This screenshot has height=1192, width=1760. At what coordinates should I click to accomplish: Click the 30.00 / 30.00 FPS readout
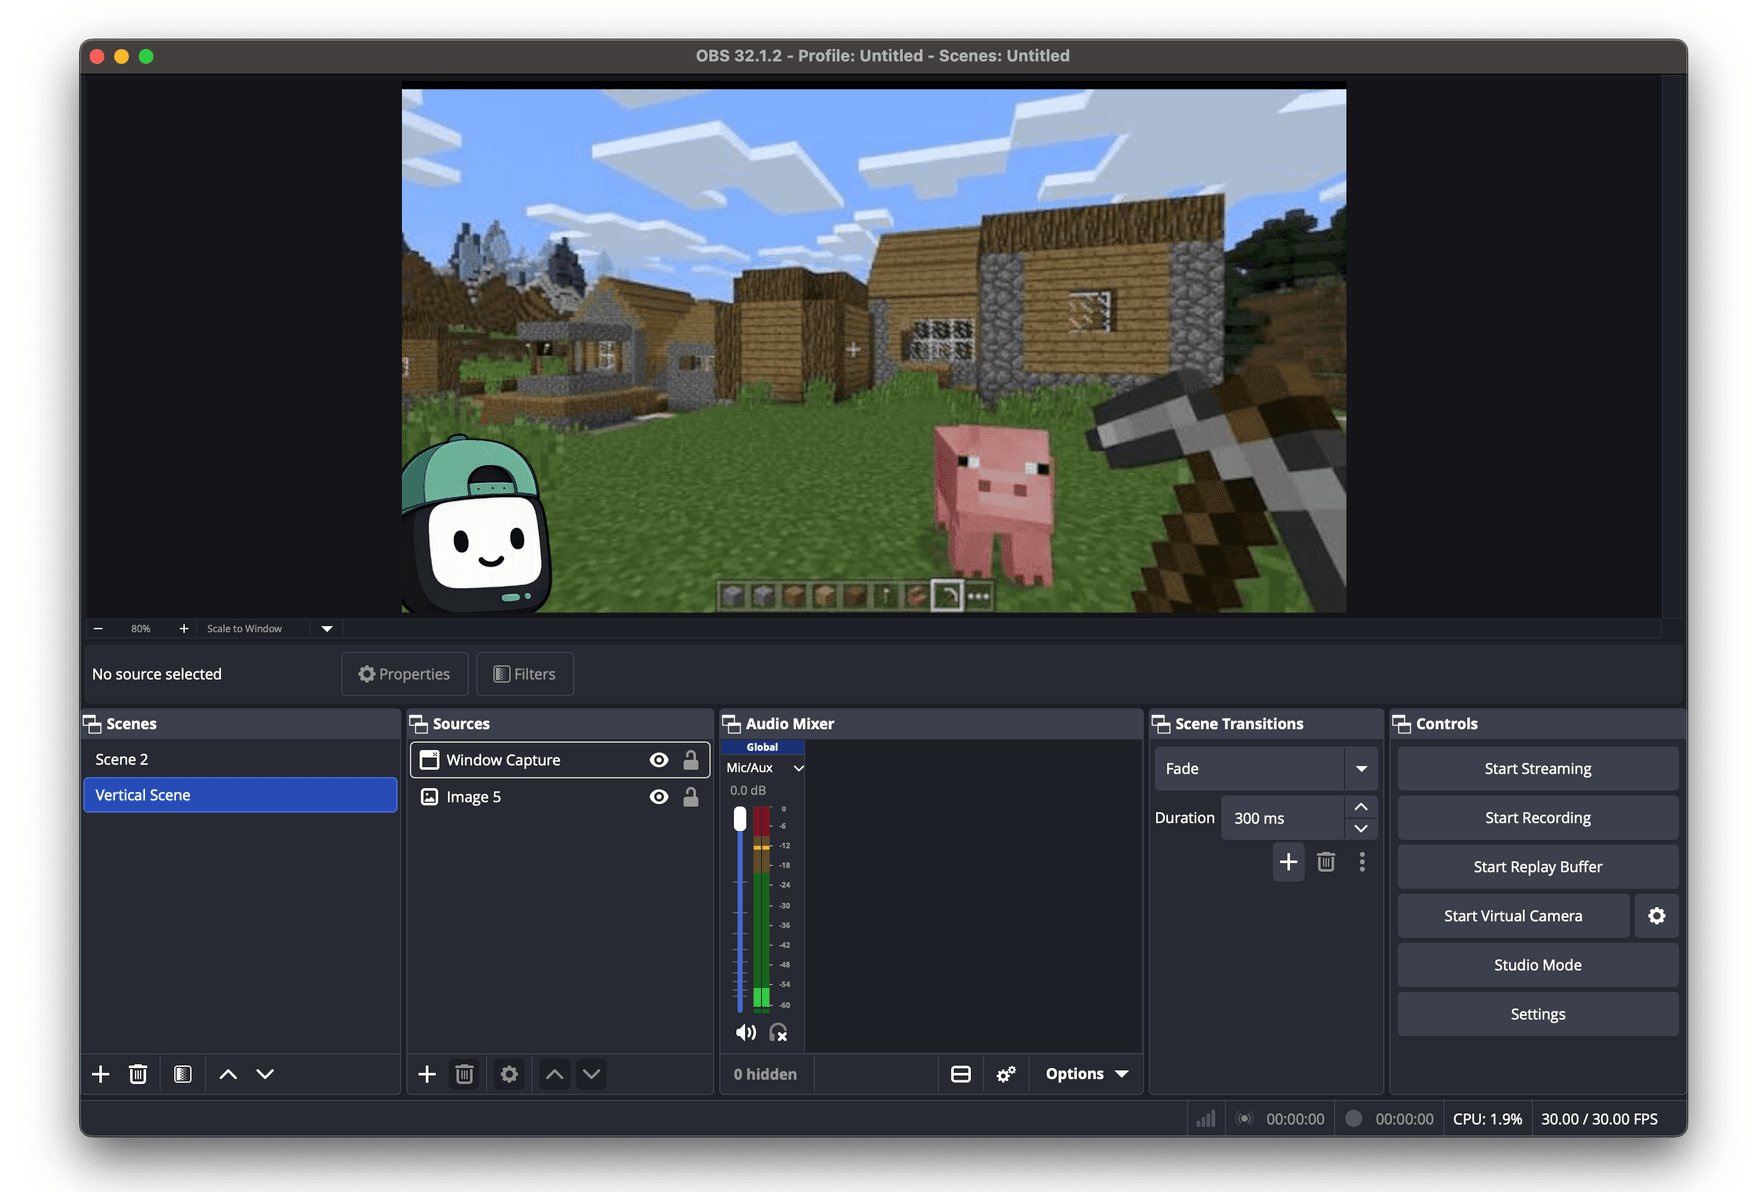(x=1599, y=1119)
